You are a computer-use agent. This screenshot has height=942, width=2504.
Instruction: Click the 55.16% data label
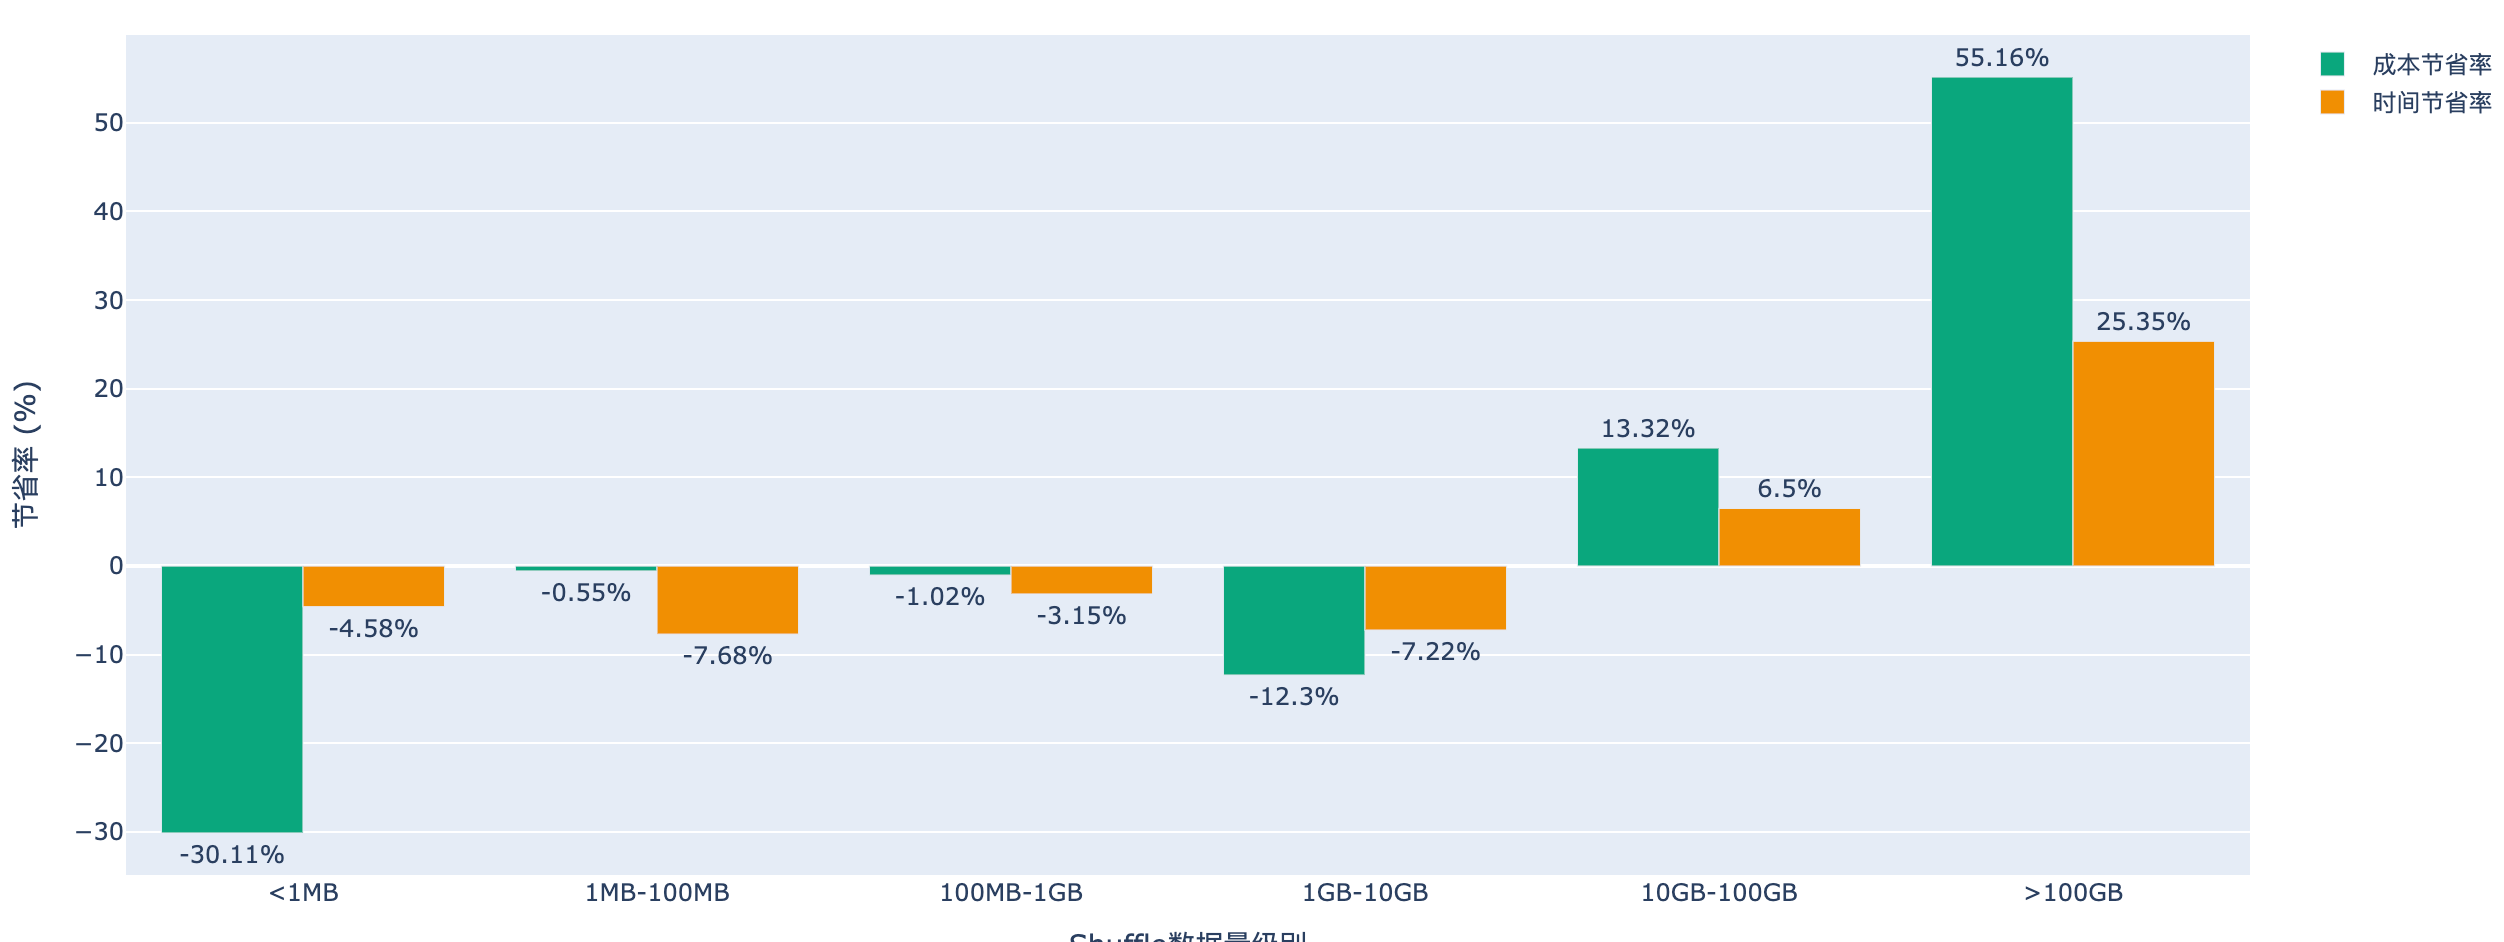point(2001,58)
